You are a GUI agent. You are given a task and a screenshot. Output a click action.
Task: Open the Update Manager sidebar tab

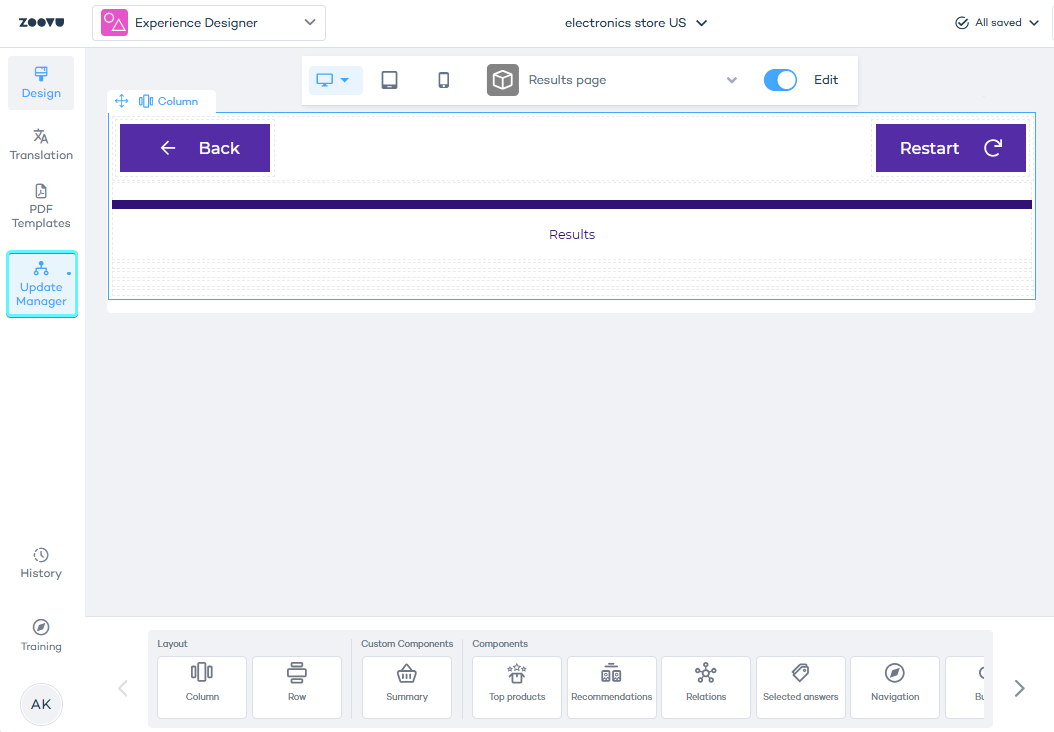pyautogui.click(x=42, y=284)
